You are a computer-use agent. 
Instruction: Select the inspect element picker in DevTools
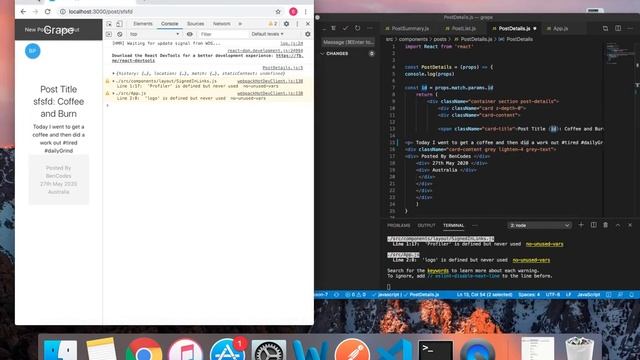coord(109,24)
